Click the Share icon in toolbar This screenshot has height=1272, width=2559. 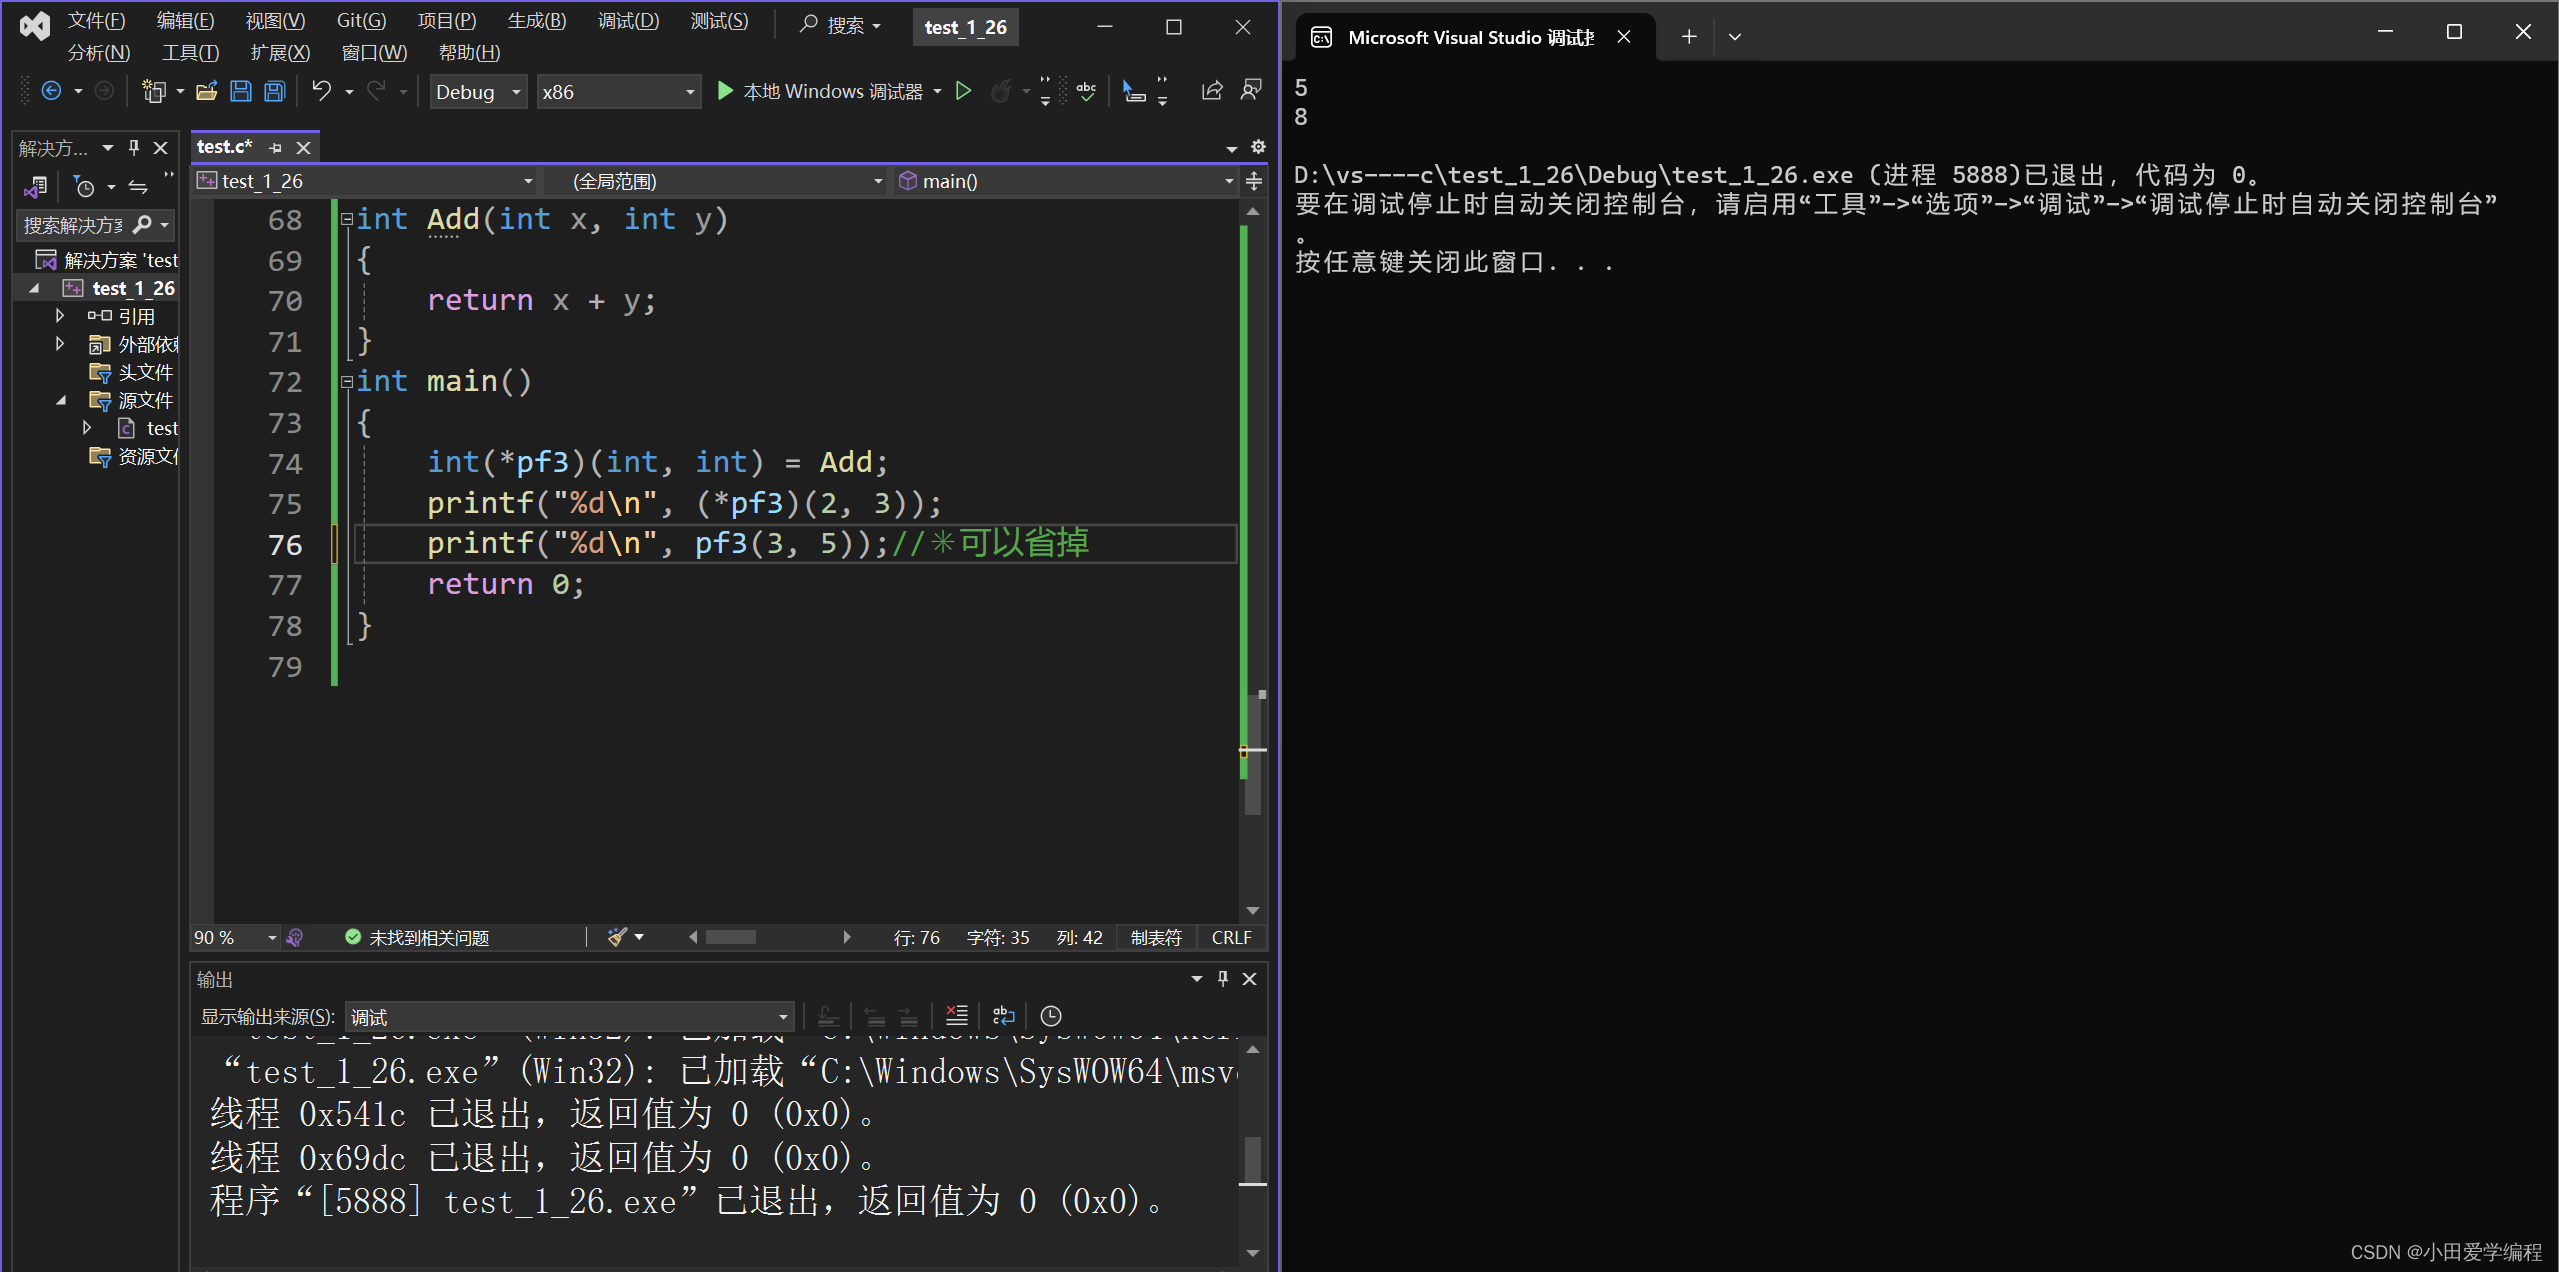click(1212, 91)
